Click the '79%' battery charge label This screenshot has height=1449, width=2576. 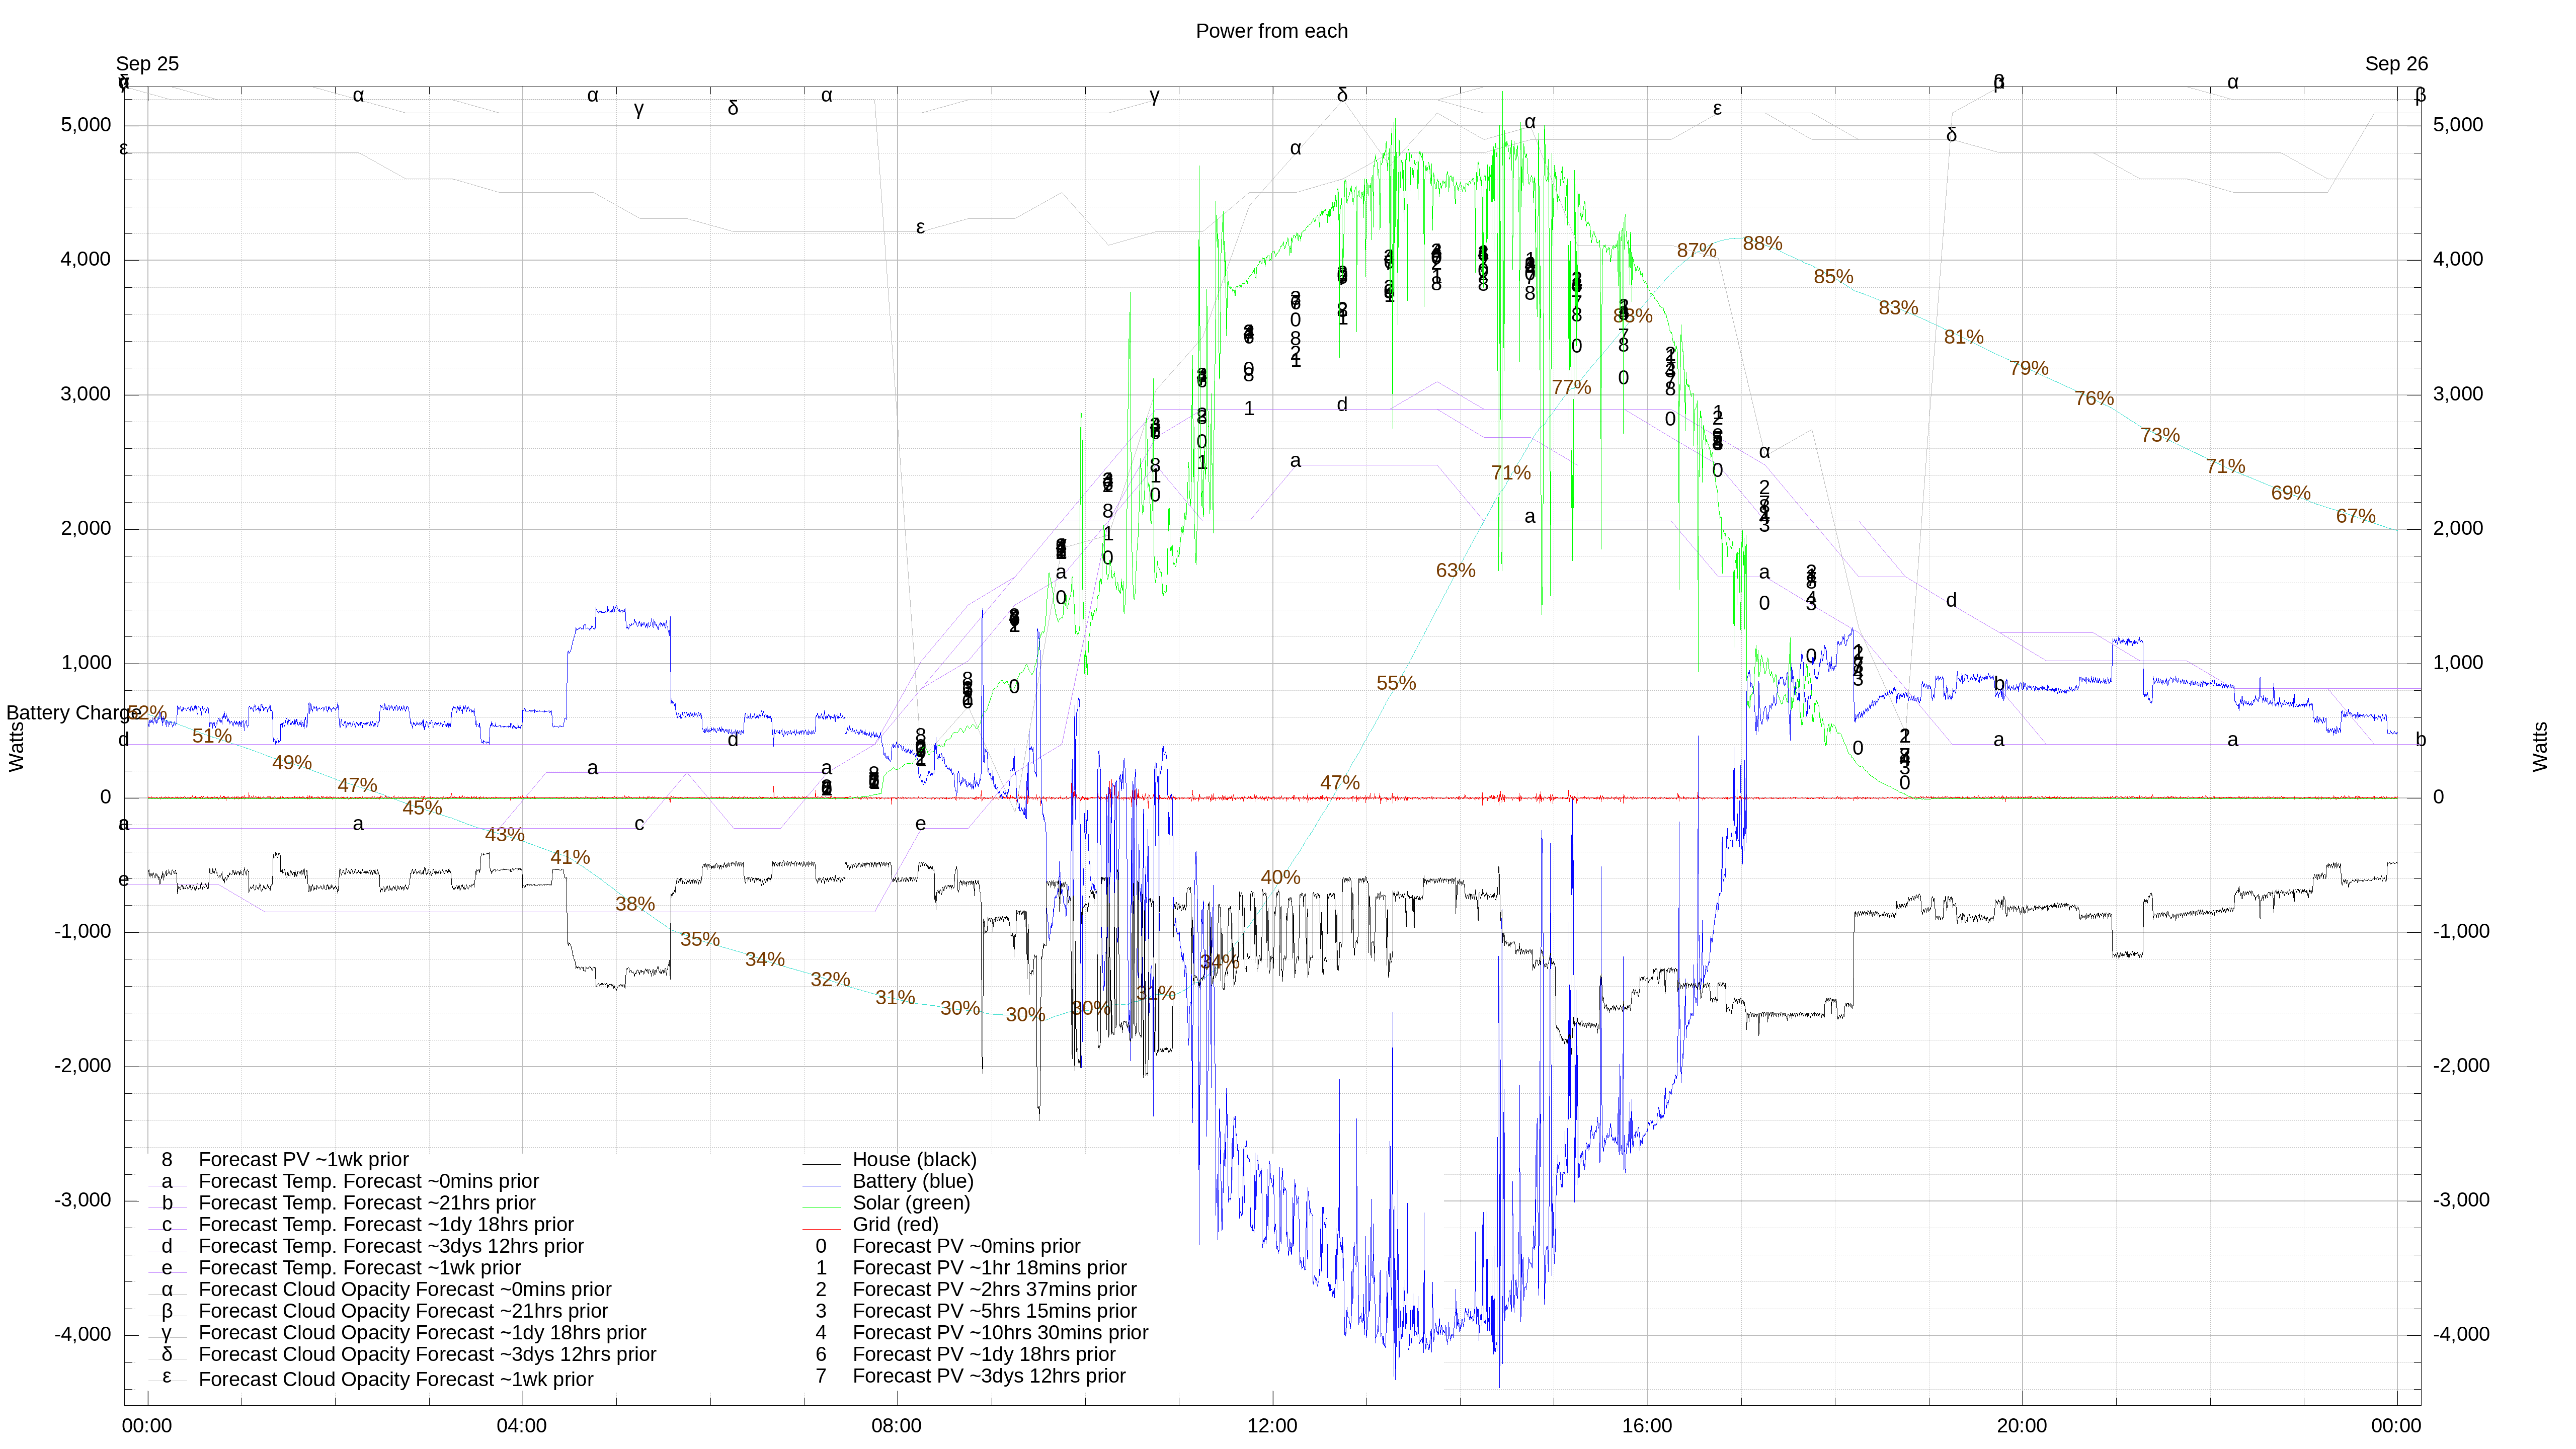point(2028,369)
